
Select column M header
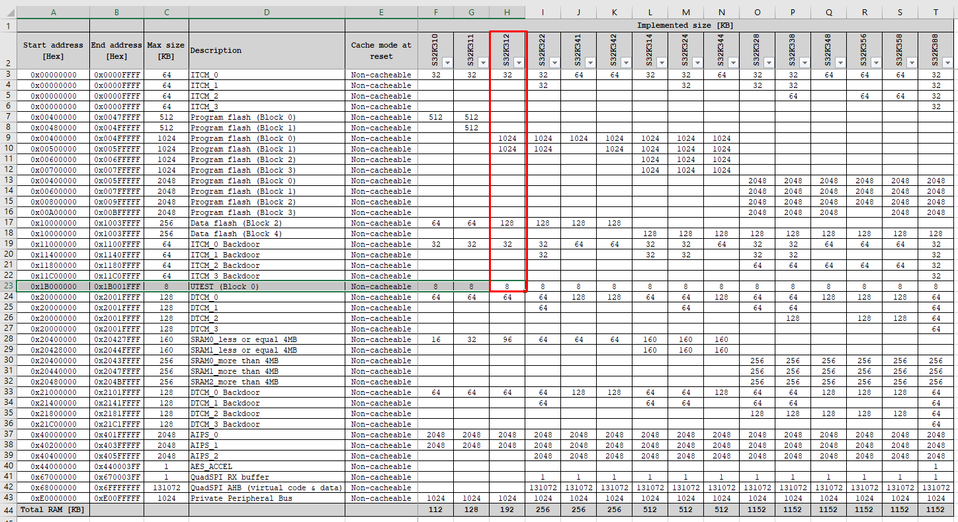click(x=686, y=12)
